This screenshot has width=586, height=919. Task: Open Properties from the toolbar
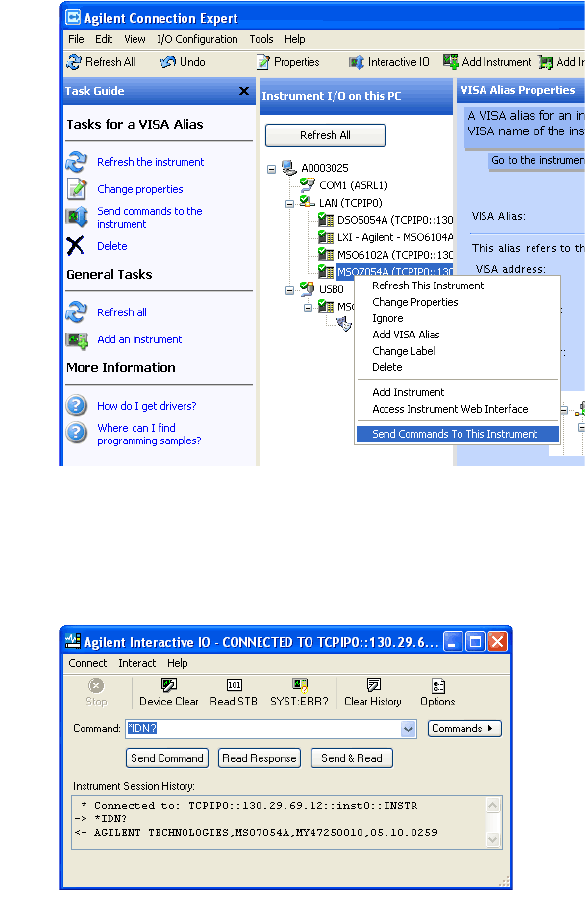pyautogui.click(x=288, y=62)
